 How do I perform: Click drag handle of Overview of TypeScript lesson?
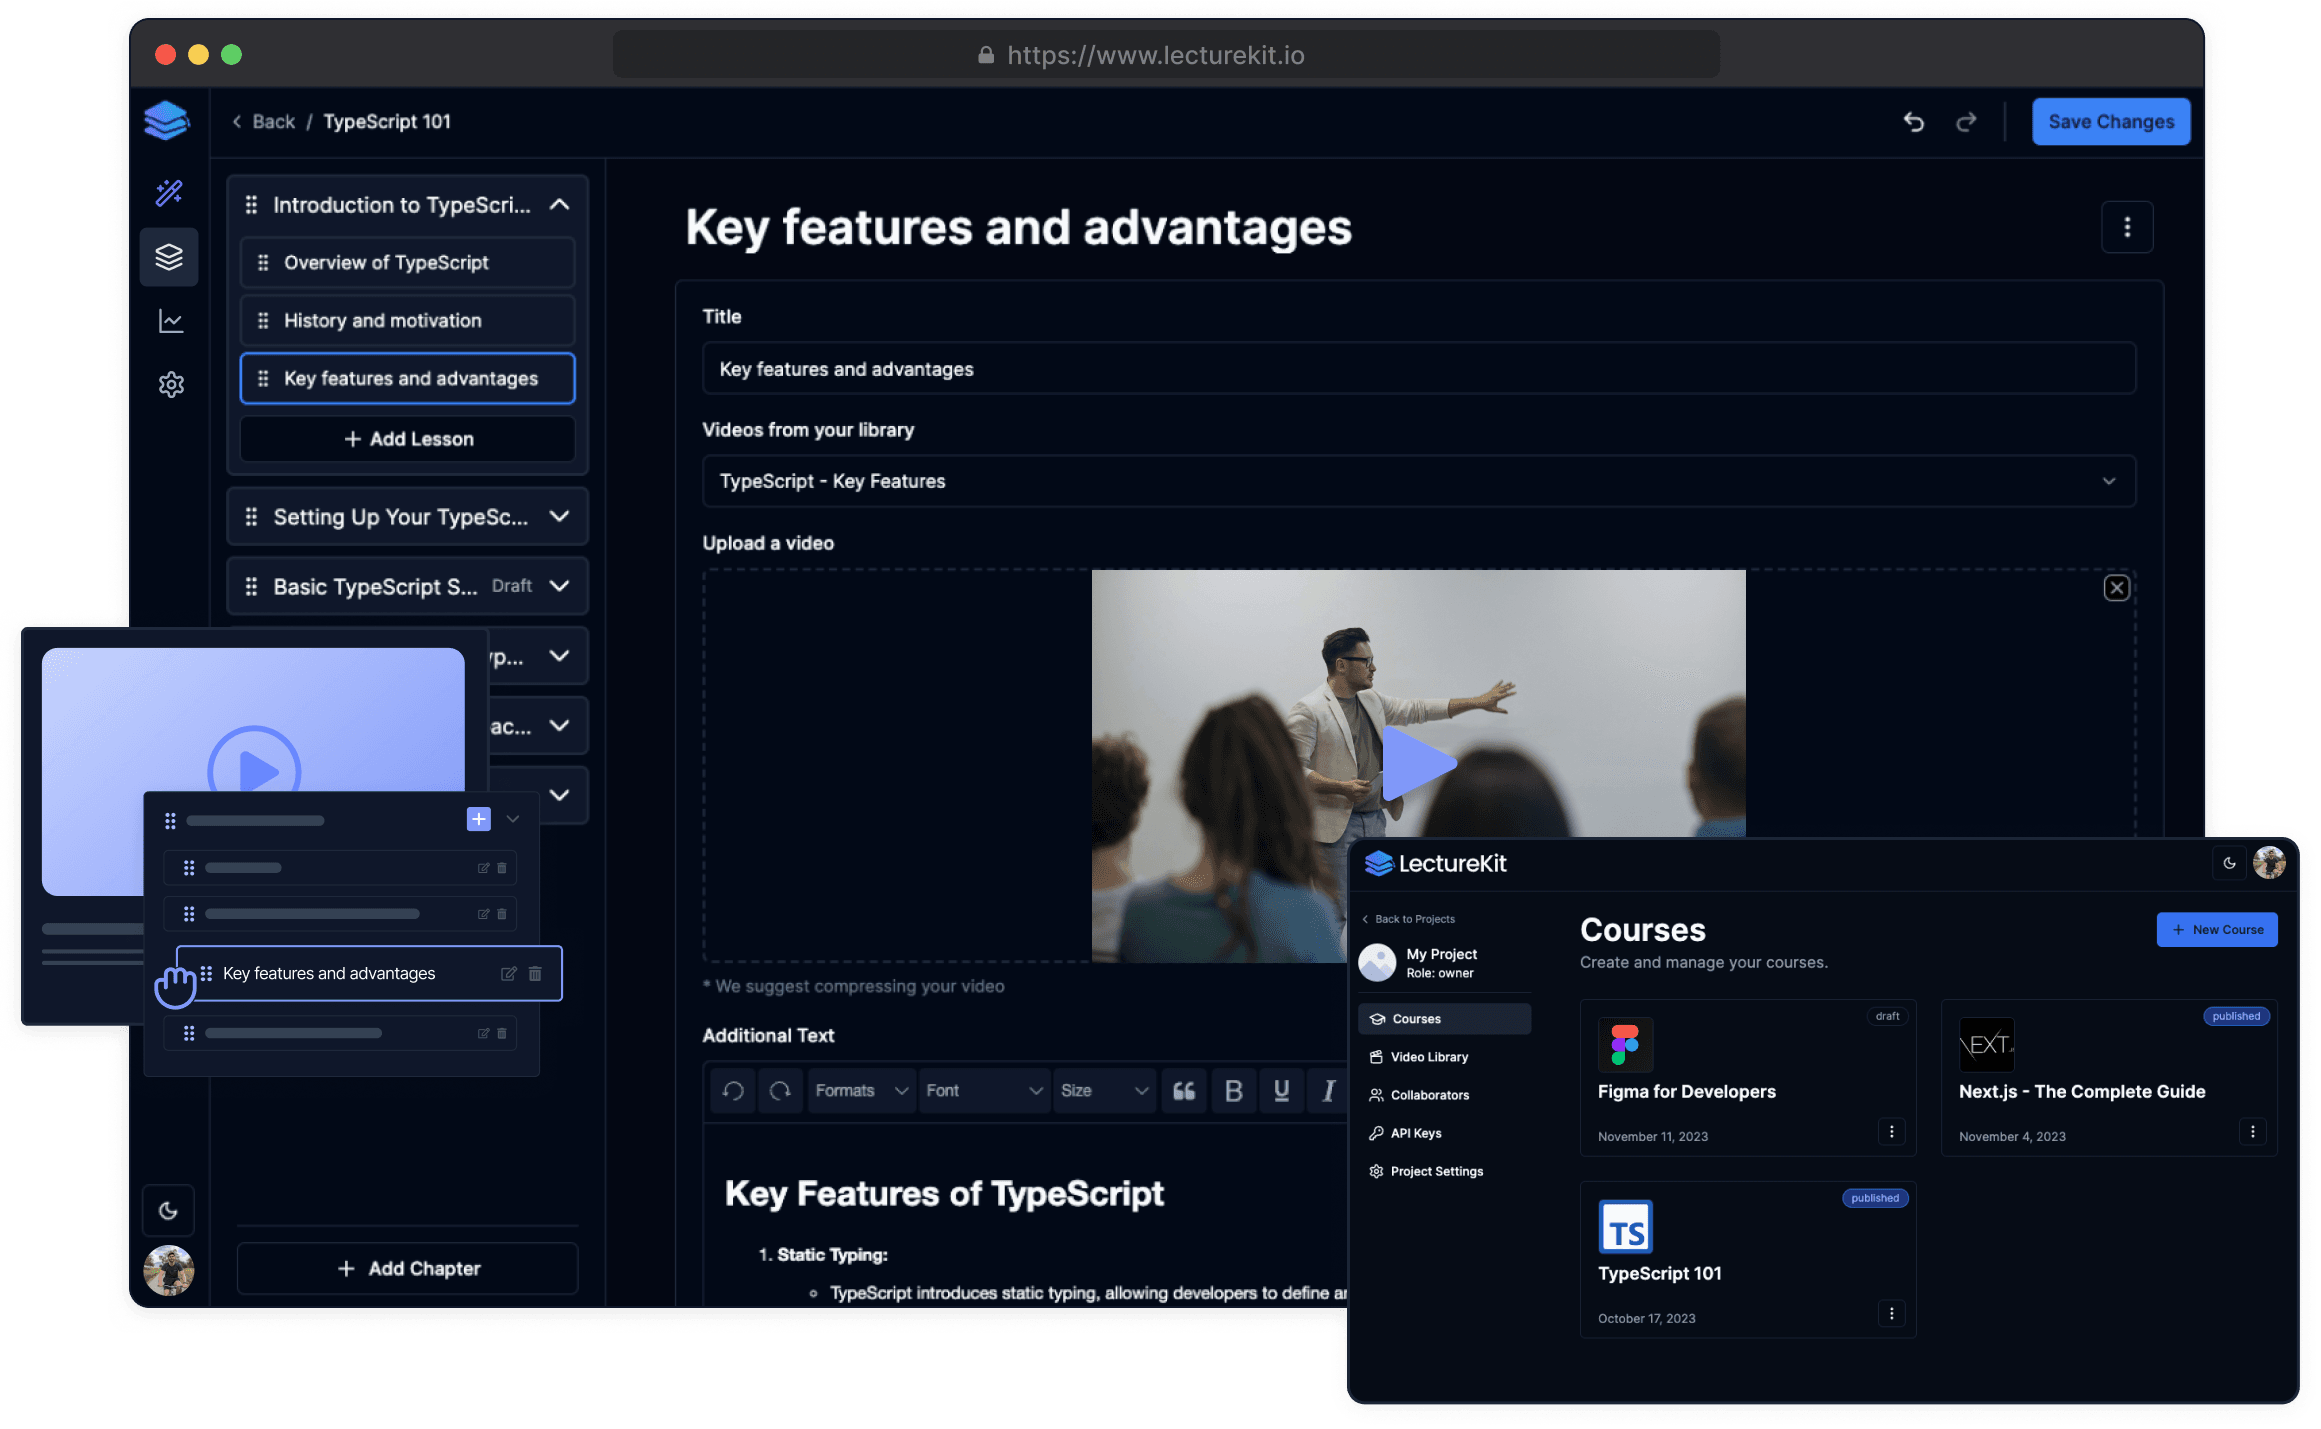[x=263, y=263]
